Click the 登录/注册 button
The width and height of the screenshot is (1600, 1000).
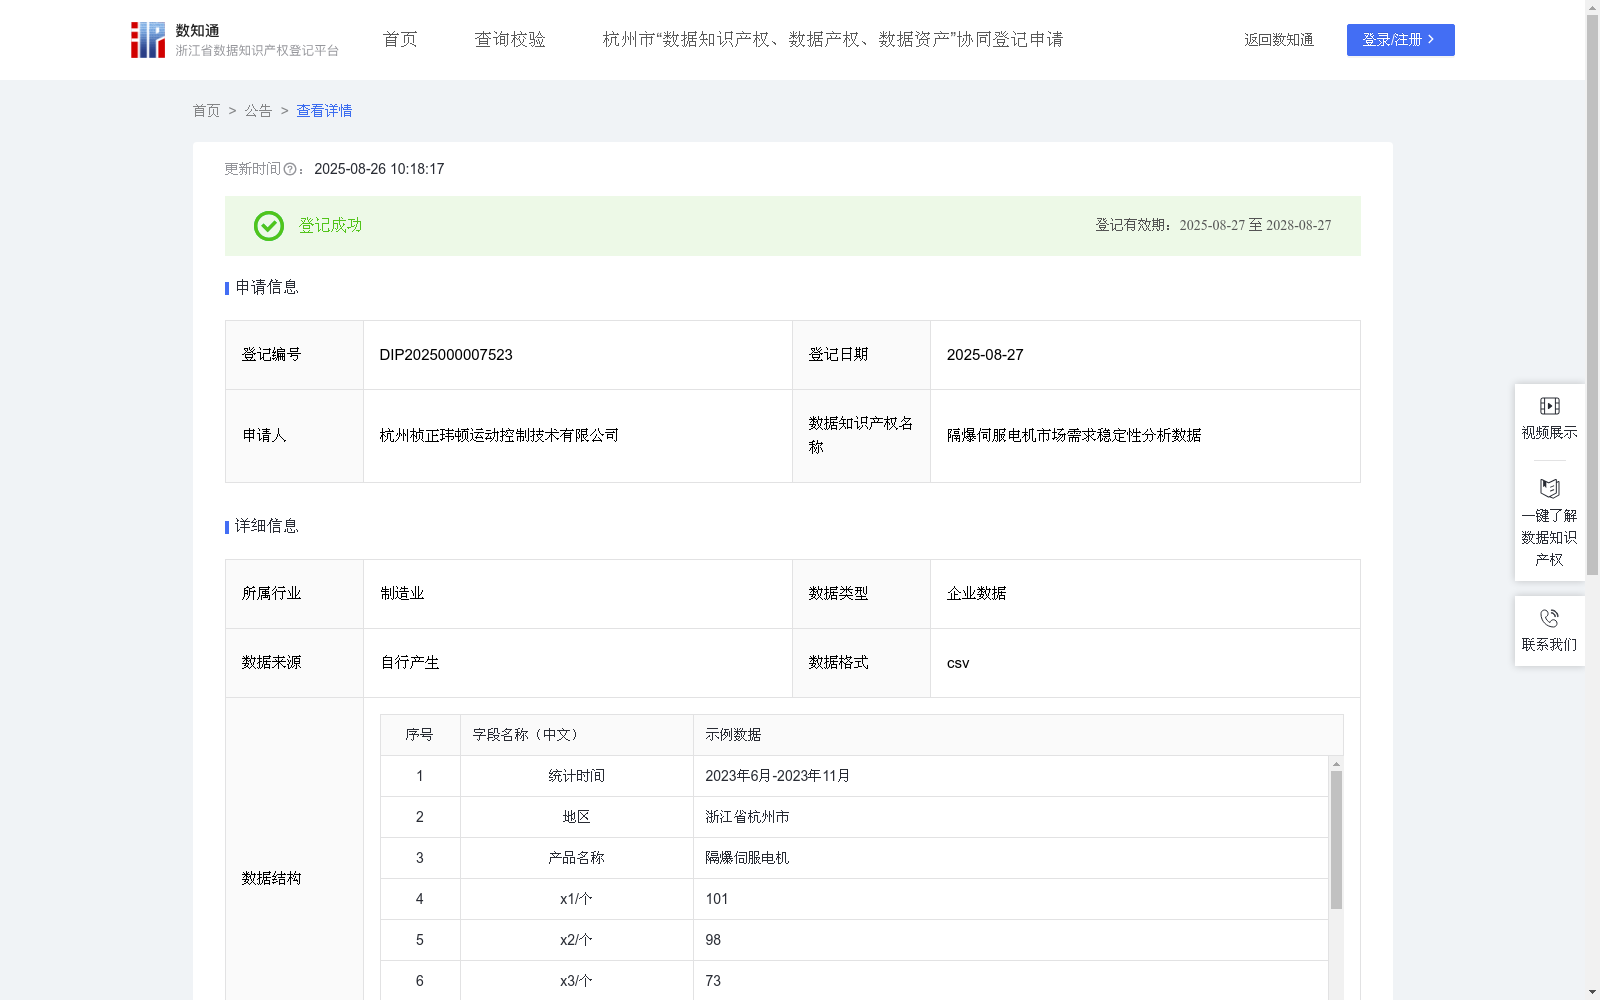pyautogui.click(x=1400, y=40)
